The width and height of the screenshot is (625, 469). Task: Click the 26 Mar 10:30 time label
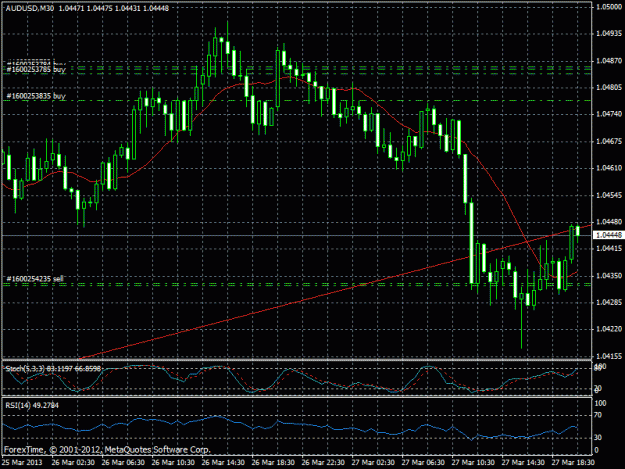[173, 463]
